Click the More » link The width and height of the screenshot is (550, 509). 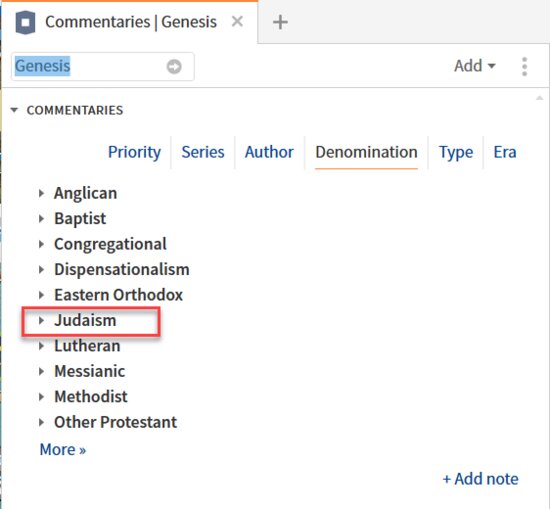coord(63,449)
